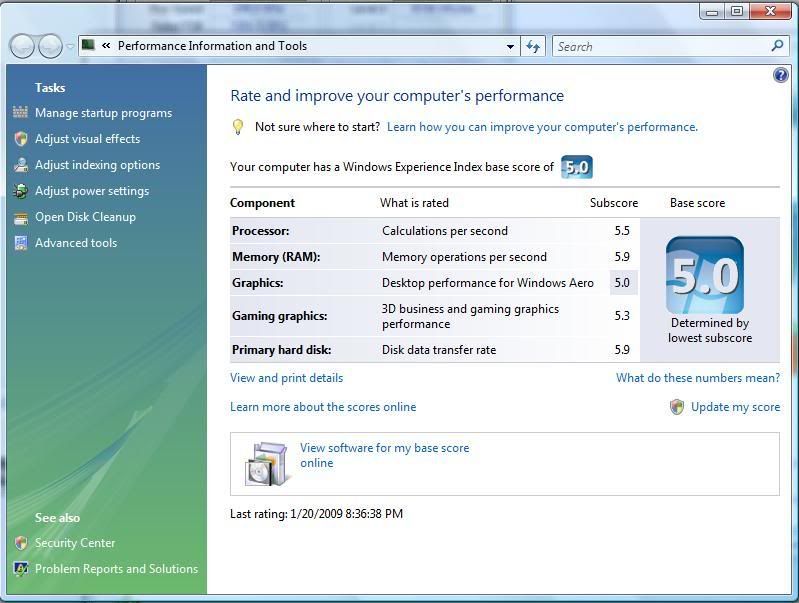Click the Gaming graphics subscore 5.3
The width and height of the screenshot is (799, 603).
[622, 316]
